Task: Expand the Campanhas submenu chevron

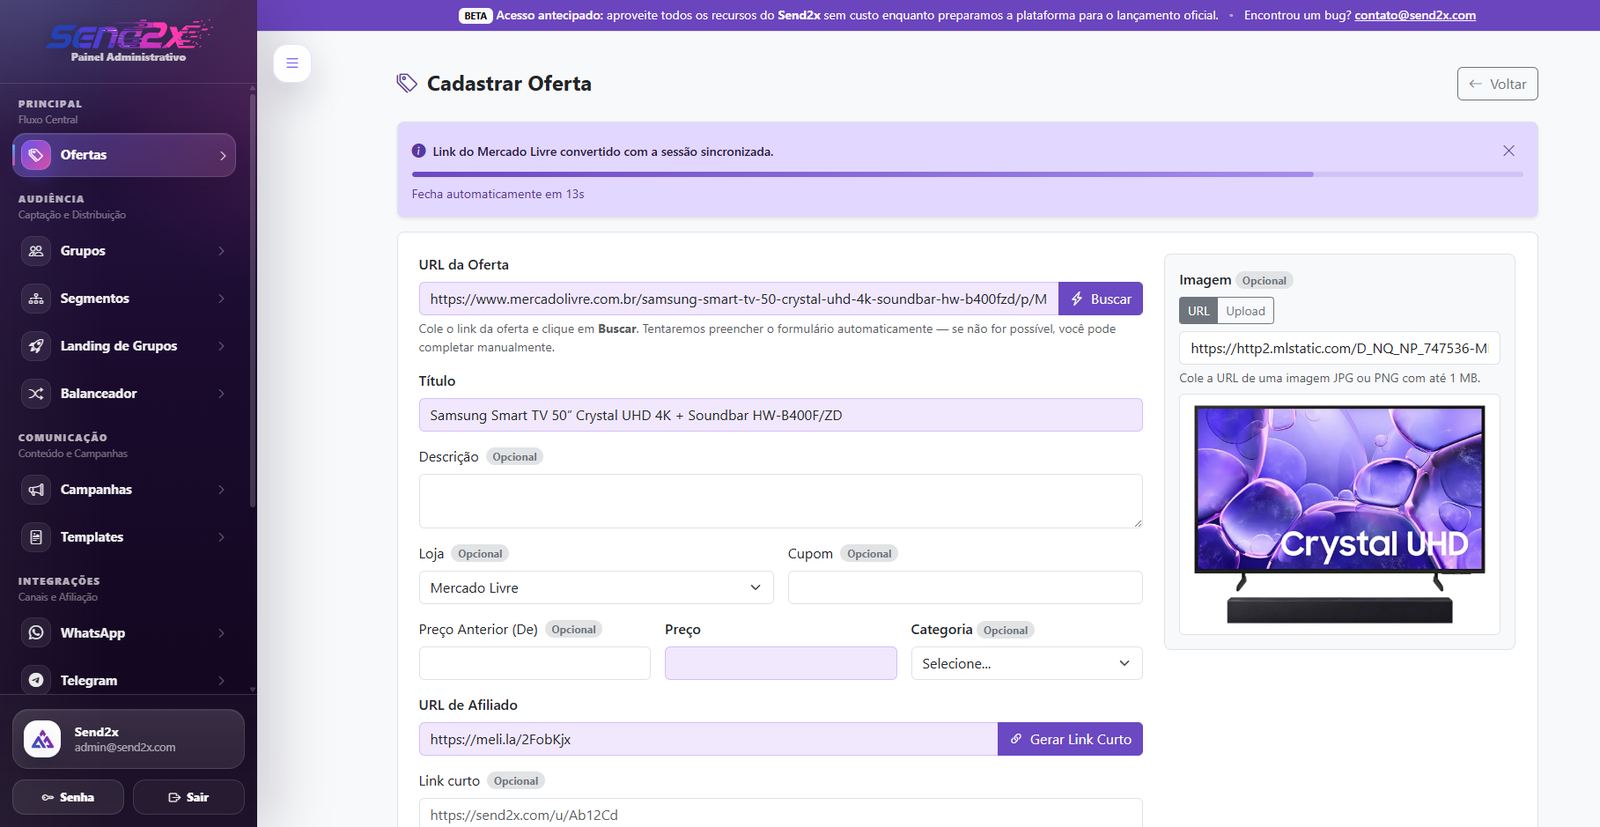Action: coord(221,489)
